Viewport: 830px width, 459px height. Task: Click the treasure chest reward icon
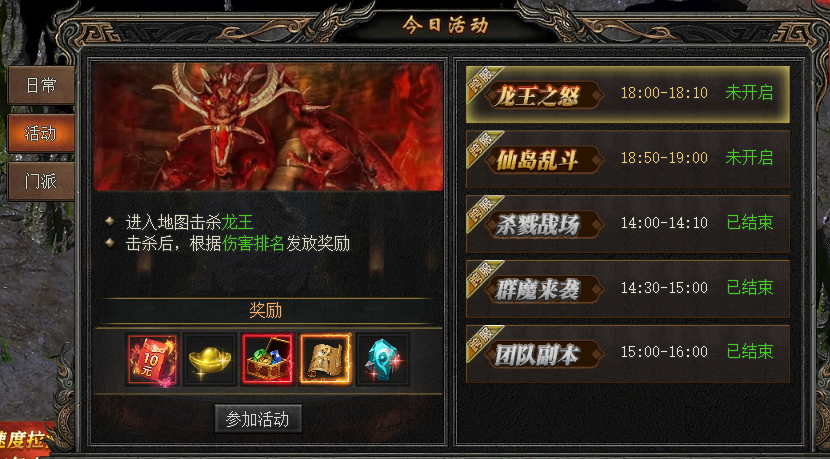click(x=267, y=359)
